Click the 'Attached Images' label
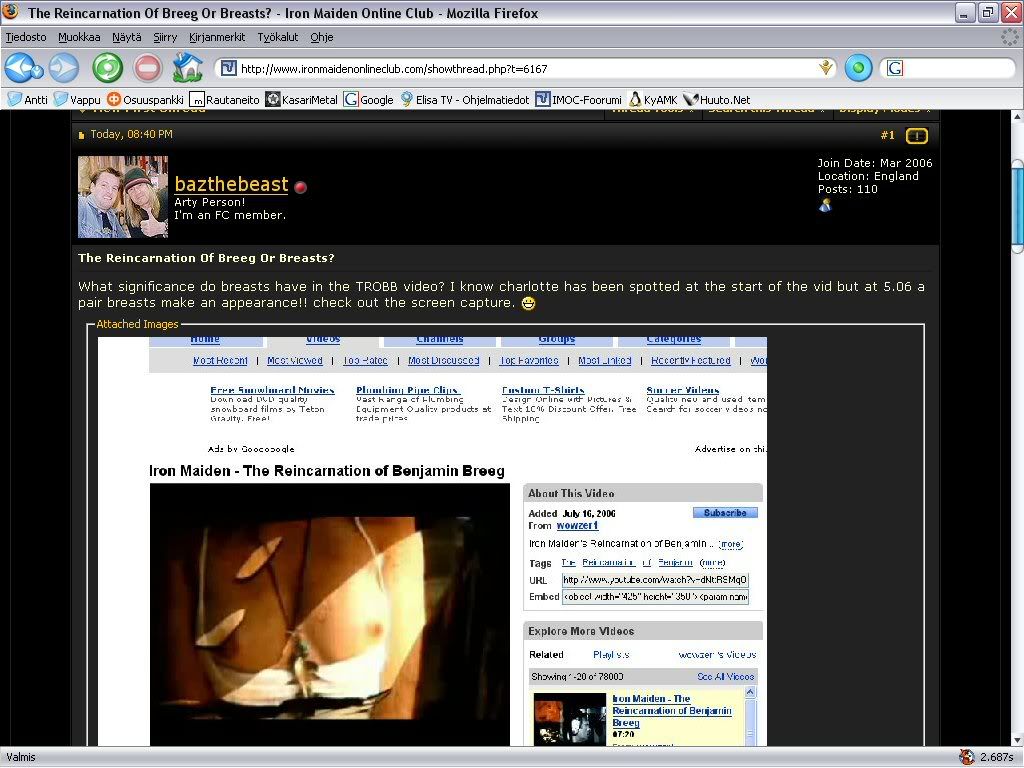Viewport: 1024px width, 768px height. (137, 324)
